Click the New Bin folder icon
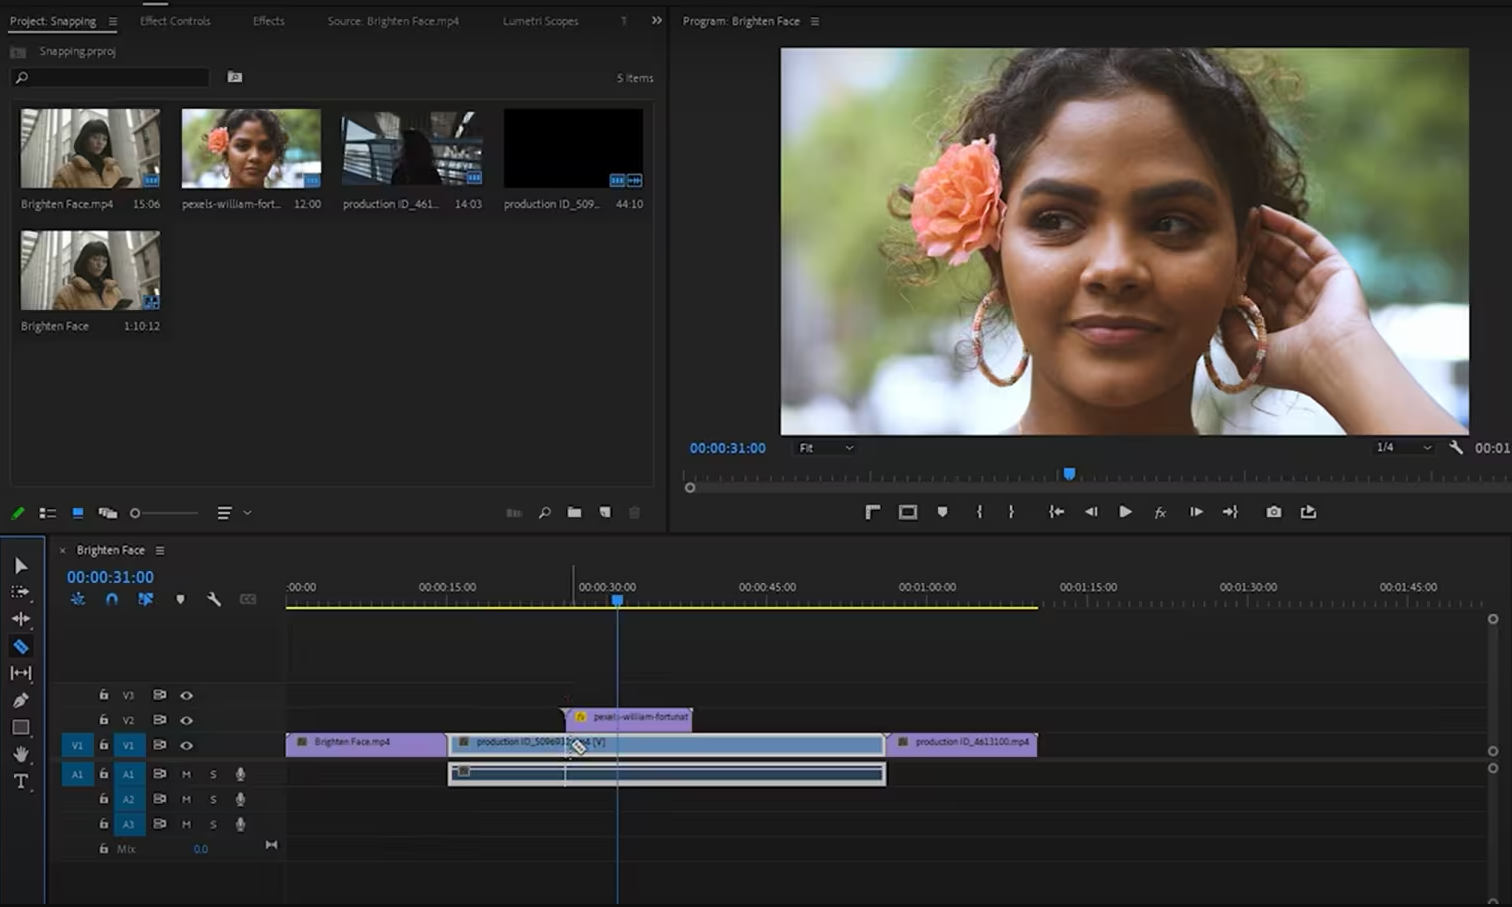The height and width of the screenshot is (907, 1512). [x=574, y=513]
